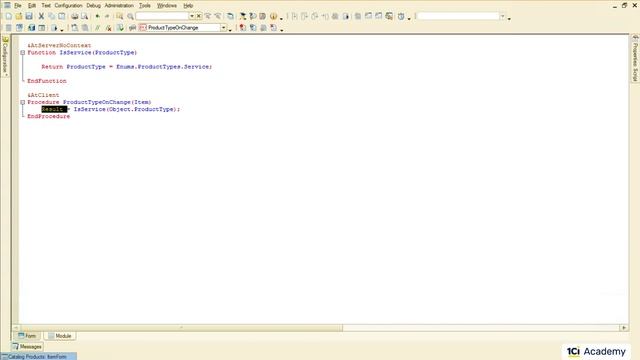Click the horizontal scrollbar thumb
This screenshot has width=640, height=360.
(181, 328)
